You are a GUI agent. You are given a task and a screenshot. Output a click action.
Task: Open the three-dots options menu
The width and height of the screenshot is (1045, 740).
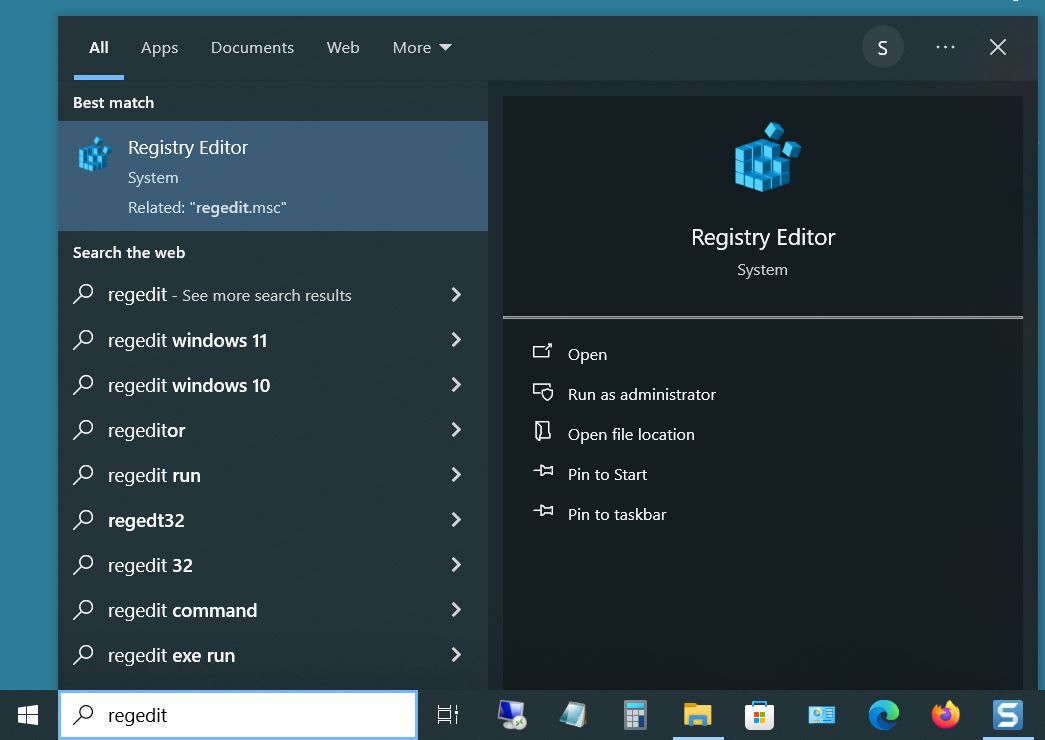945,47
